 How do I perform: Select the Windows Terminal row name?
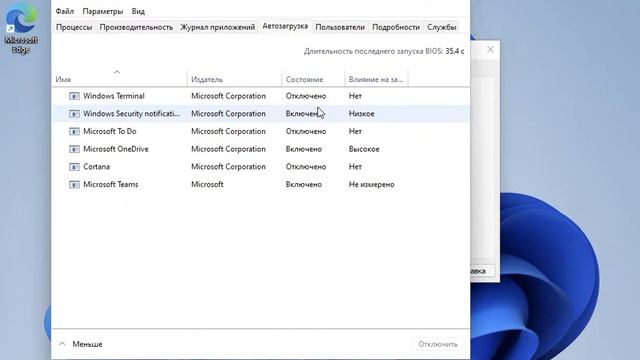[x=114, y=96]
